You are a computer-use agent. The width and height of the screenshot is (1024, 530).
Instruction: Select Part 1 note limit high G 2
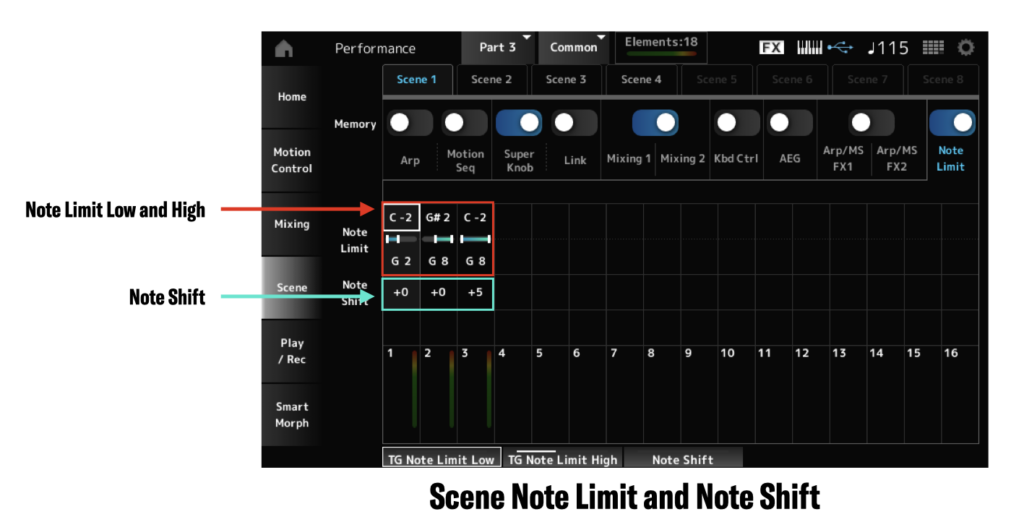tap(401, 261)
